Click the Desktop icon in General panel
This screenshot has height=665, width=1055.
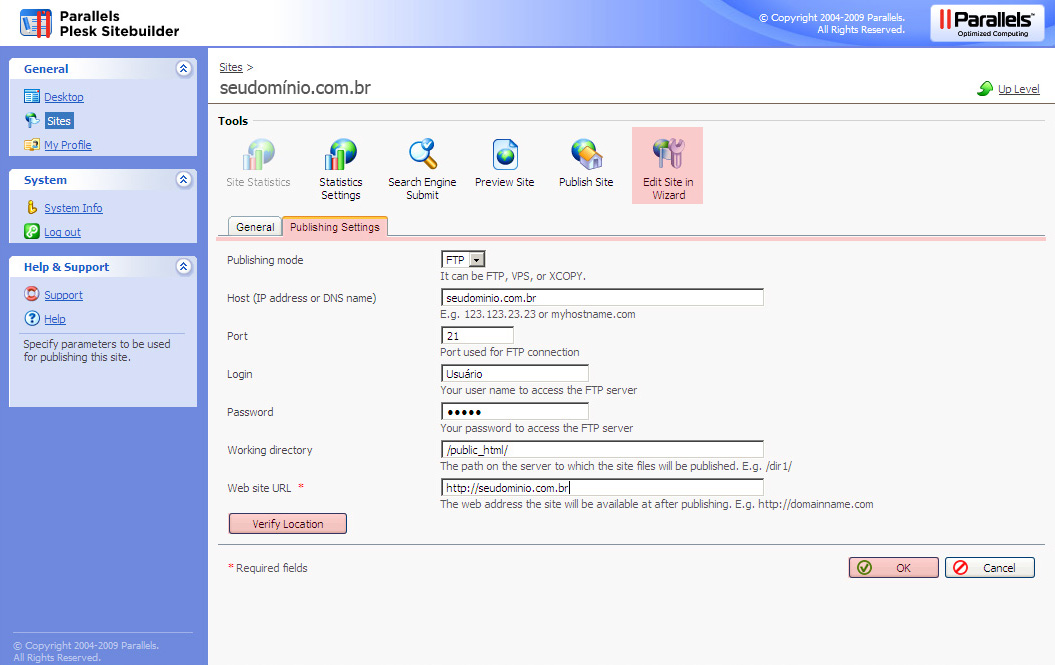coord(32,96)
